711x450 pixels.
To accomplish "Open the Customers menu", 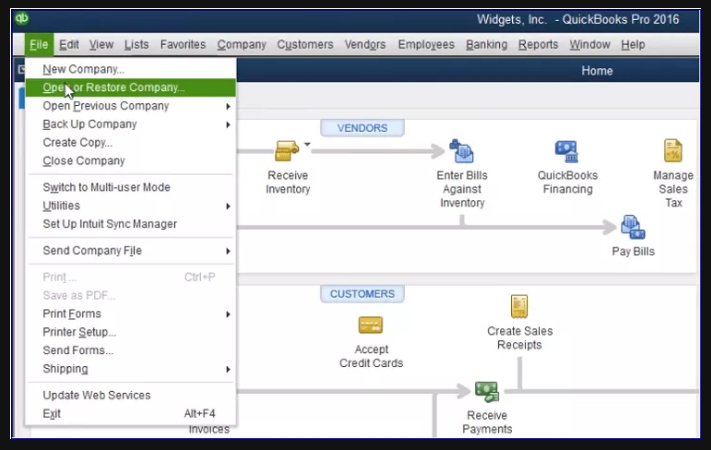I will 305,44.
